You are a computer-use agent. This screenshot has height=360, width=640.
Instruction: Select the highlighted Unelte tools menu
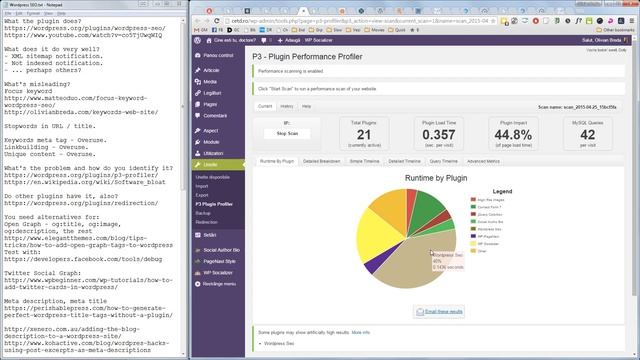[218, 164]
